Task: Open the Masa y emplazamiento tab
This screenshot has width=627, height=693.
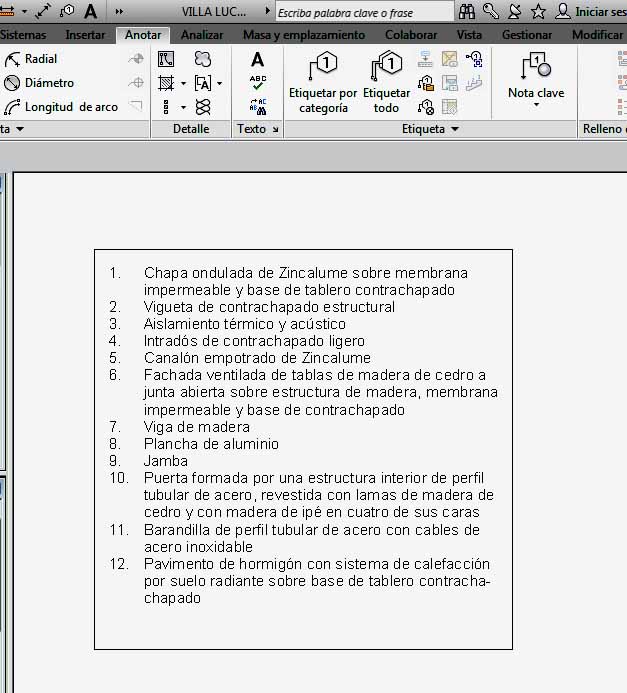Action: [303, 35]
